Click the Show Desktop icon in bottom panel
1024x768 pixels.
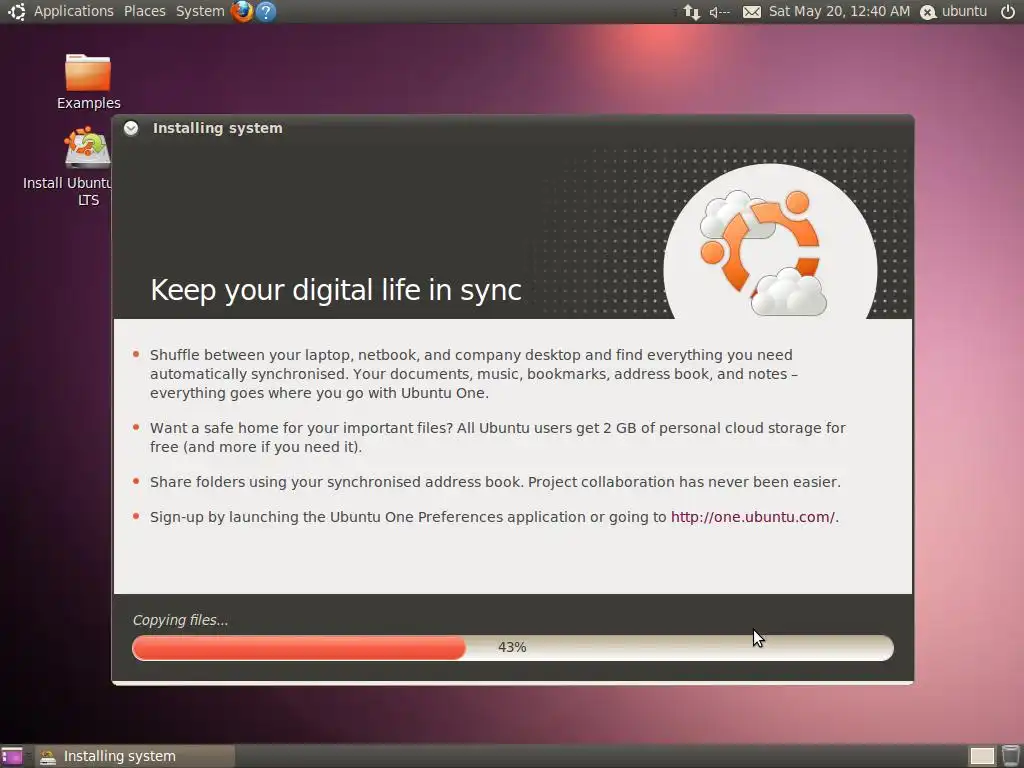(x=12, y=756)
